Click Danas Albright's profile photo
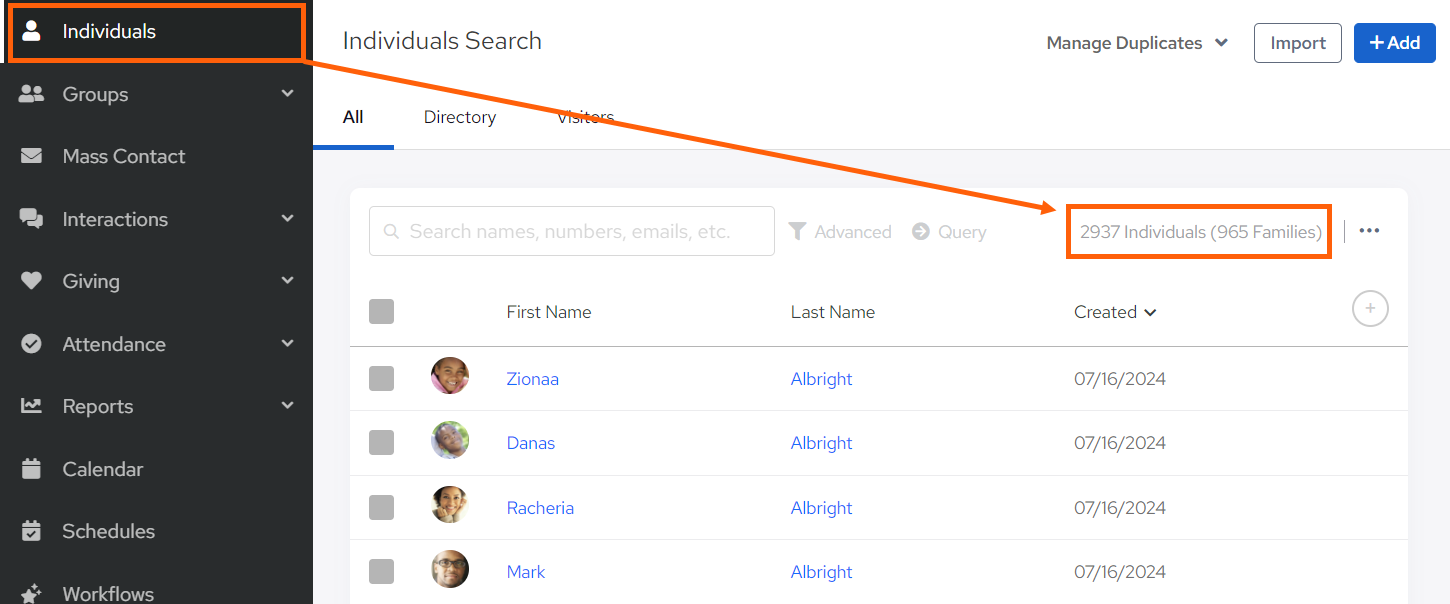 pos(450,440)
